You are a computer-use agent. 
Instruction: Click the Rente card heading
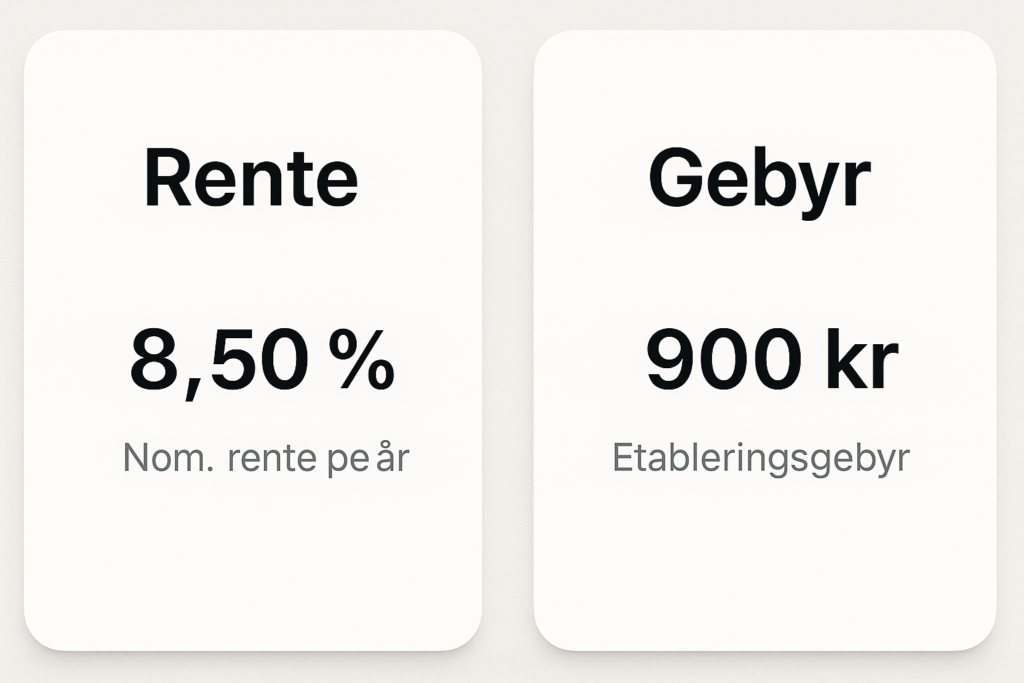point(251,178)
